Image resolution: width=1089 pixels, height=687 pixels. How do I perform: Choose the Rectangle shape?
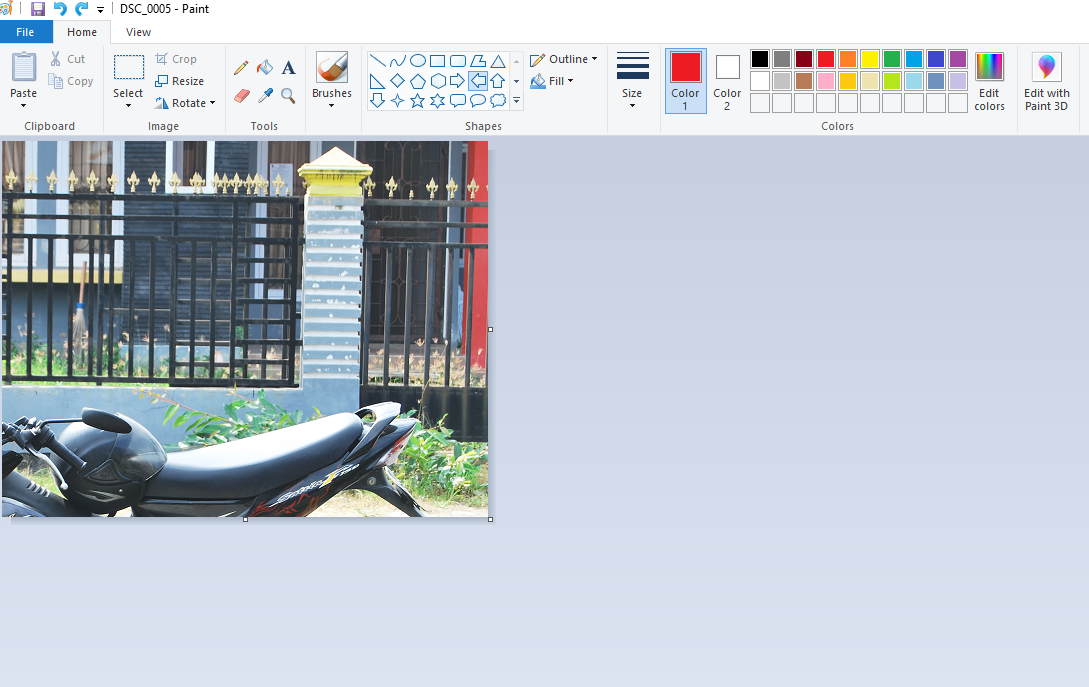[x=438, y=60]
